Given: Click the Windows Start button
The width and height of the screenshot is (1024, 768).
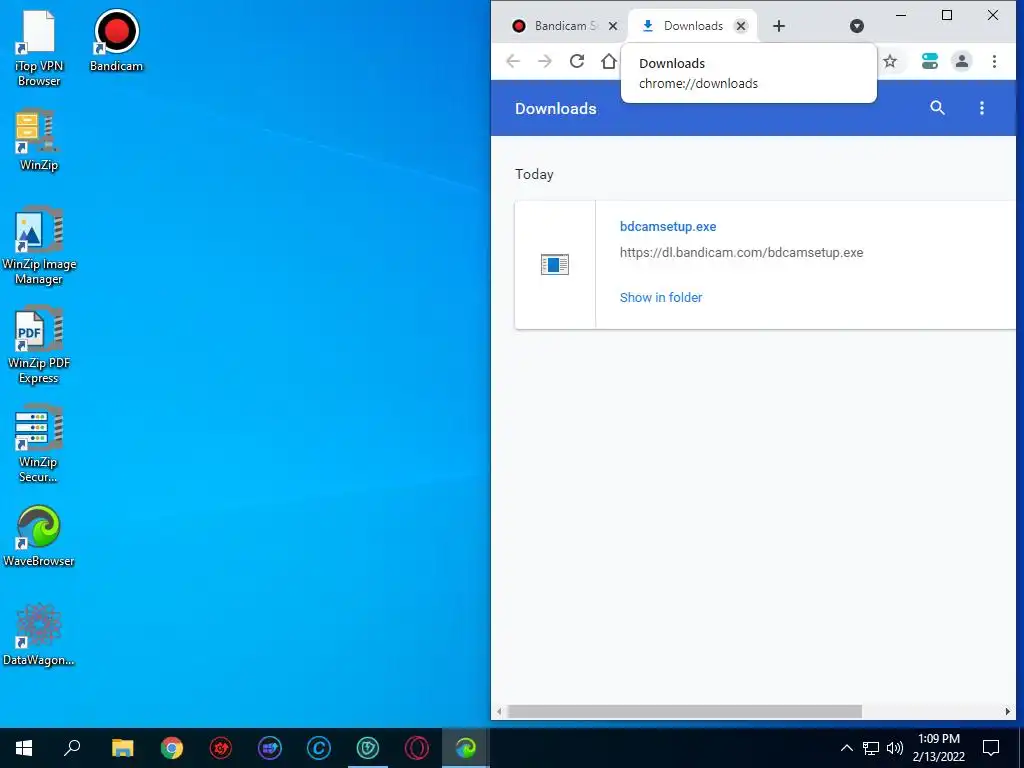Looking at the screenshot, I should (x=24, y=748).
